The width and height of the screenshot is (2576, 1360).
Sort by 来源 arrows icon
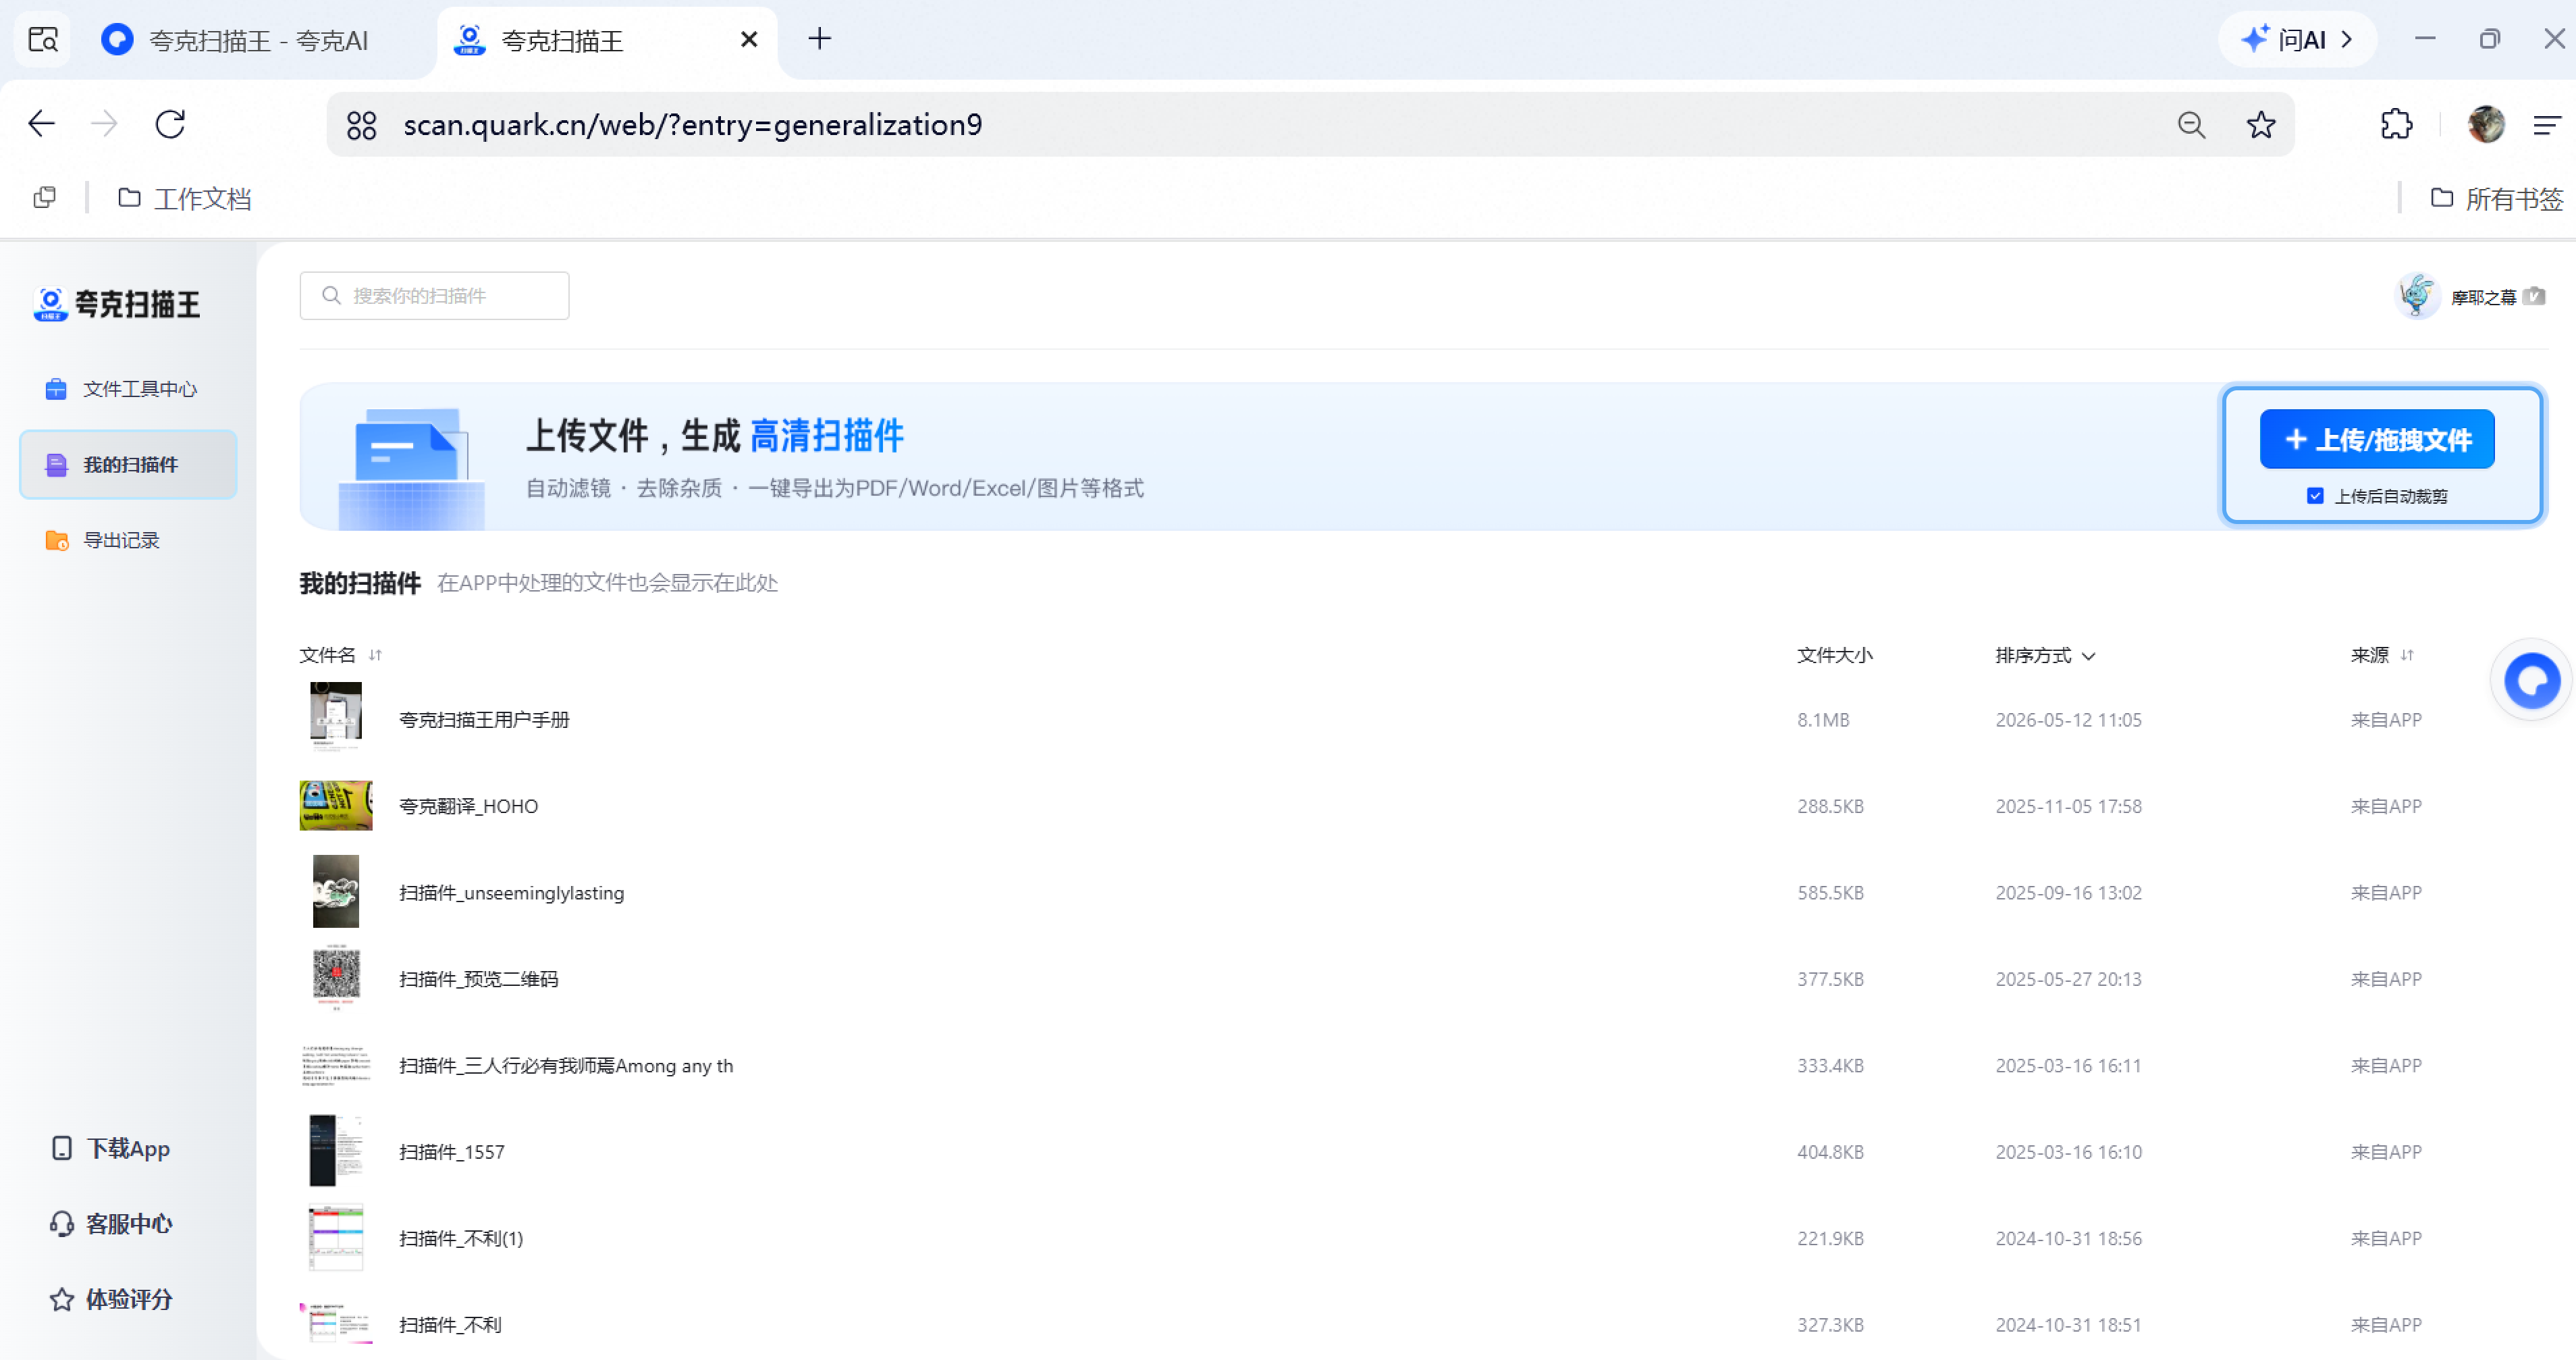tap(2407, 655)
